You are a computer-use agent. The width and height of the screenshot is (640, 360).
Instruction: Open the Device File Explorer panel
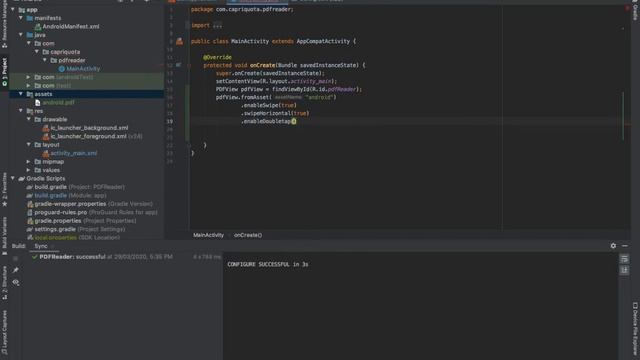(x=635, y=329)
